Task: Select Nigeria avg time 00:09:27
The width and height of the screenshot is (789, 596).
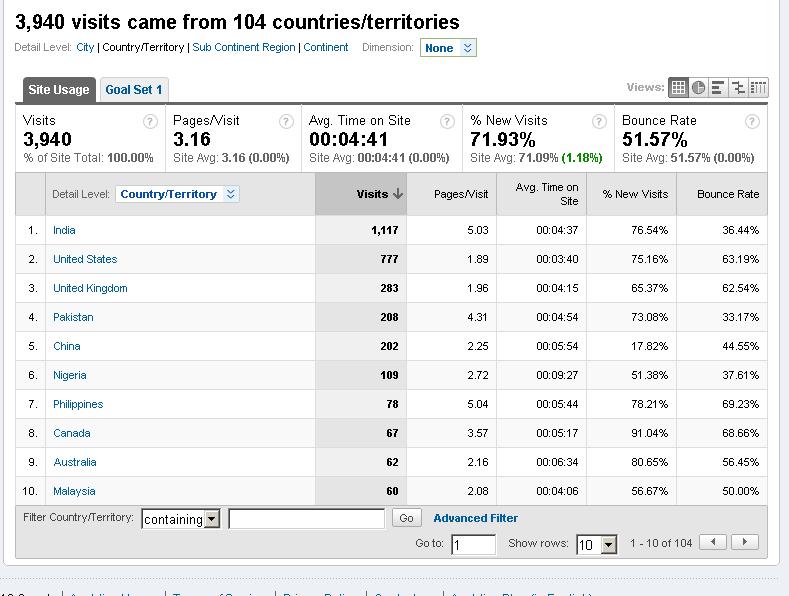Action: click(557, 376)
